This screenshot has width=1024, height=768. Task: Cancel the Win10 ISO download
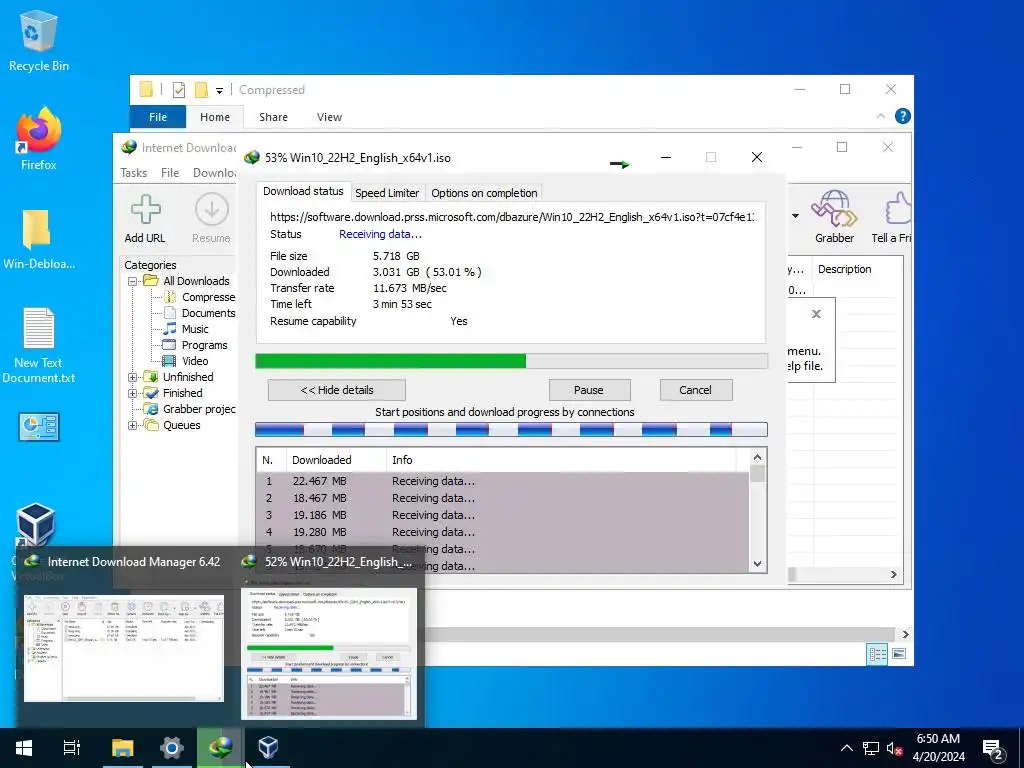tap(696, 390)
